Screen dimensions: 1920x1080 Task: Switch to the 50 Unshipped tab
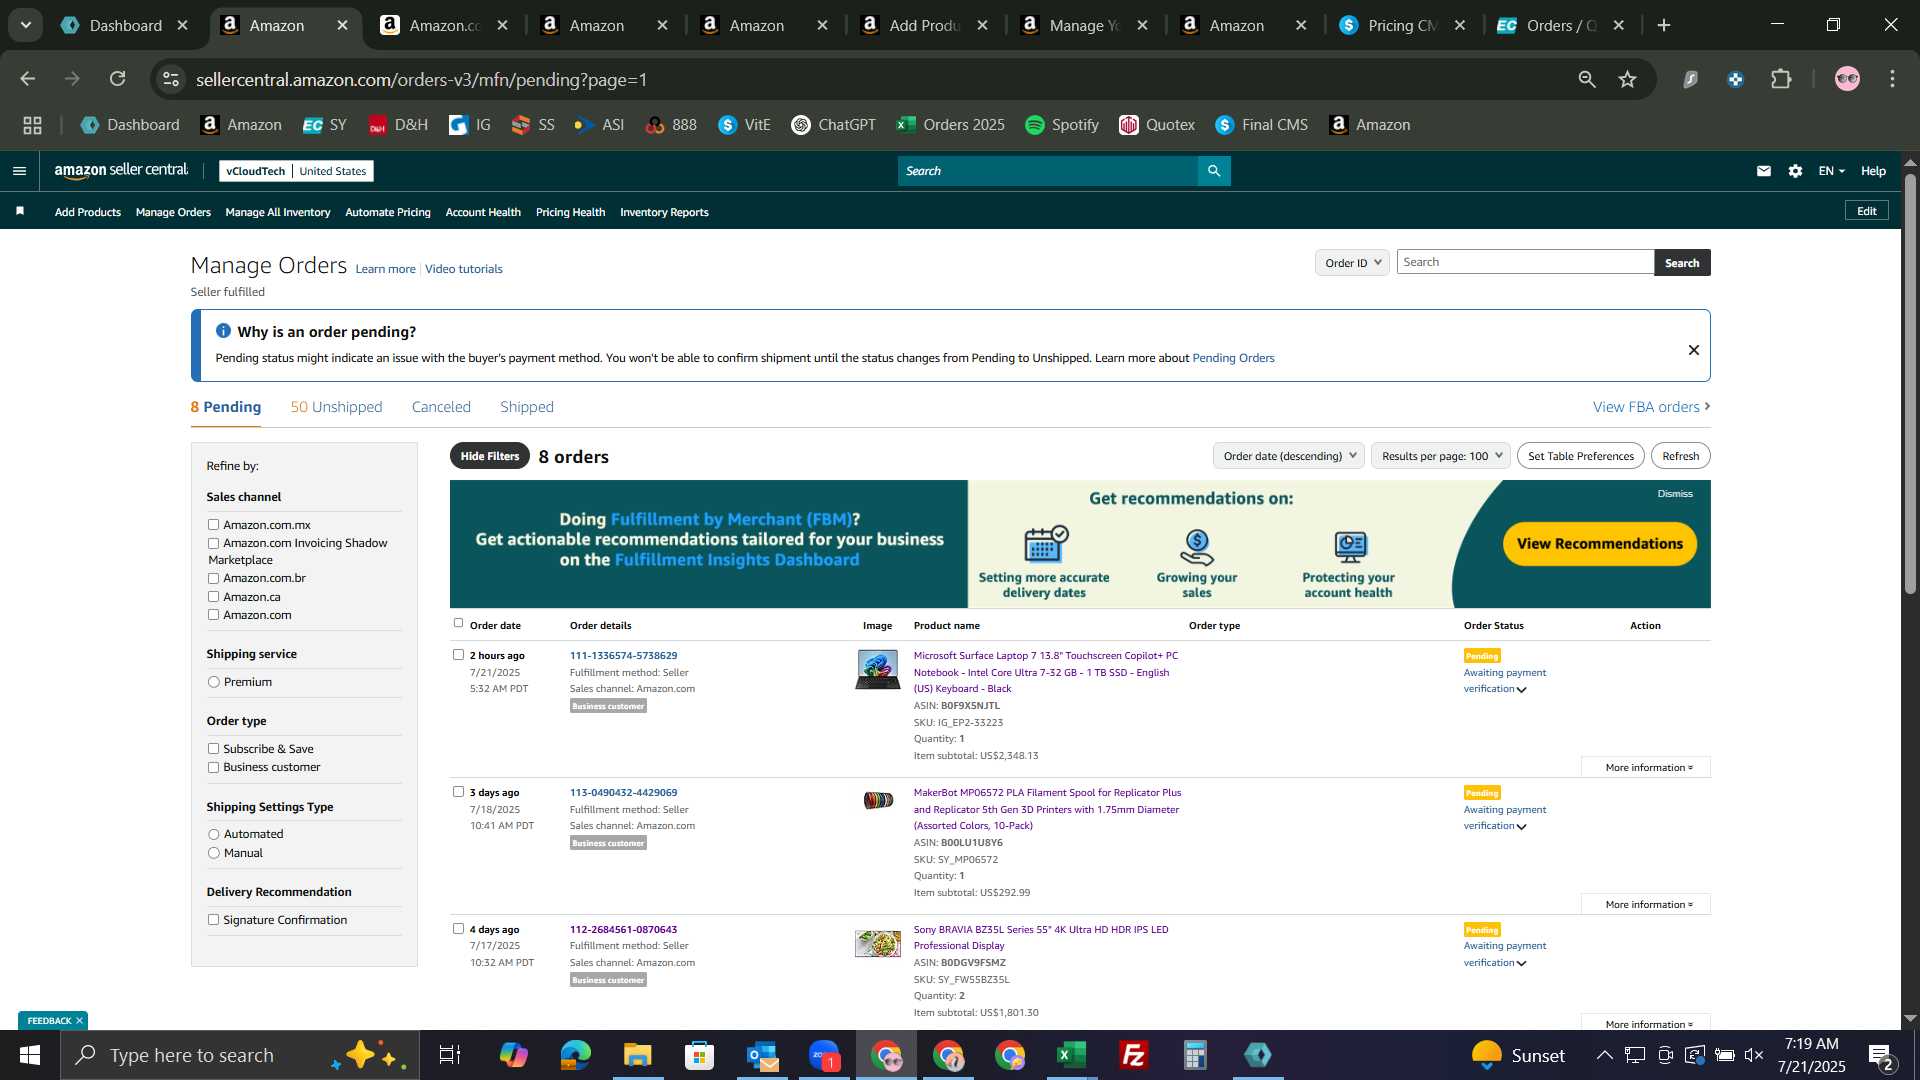click(336, 407)
